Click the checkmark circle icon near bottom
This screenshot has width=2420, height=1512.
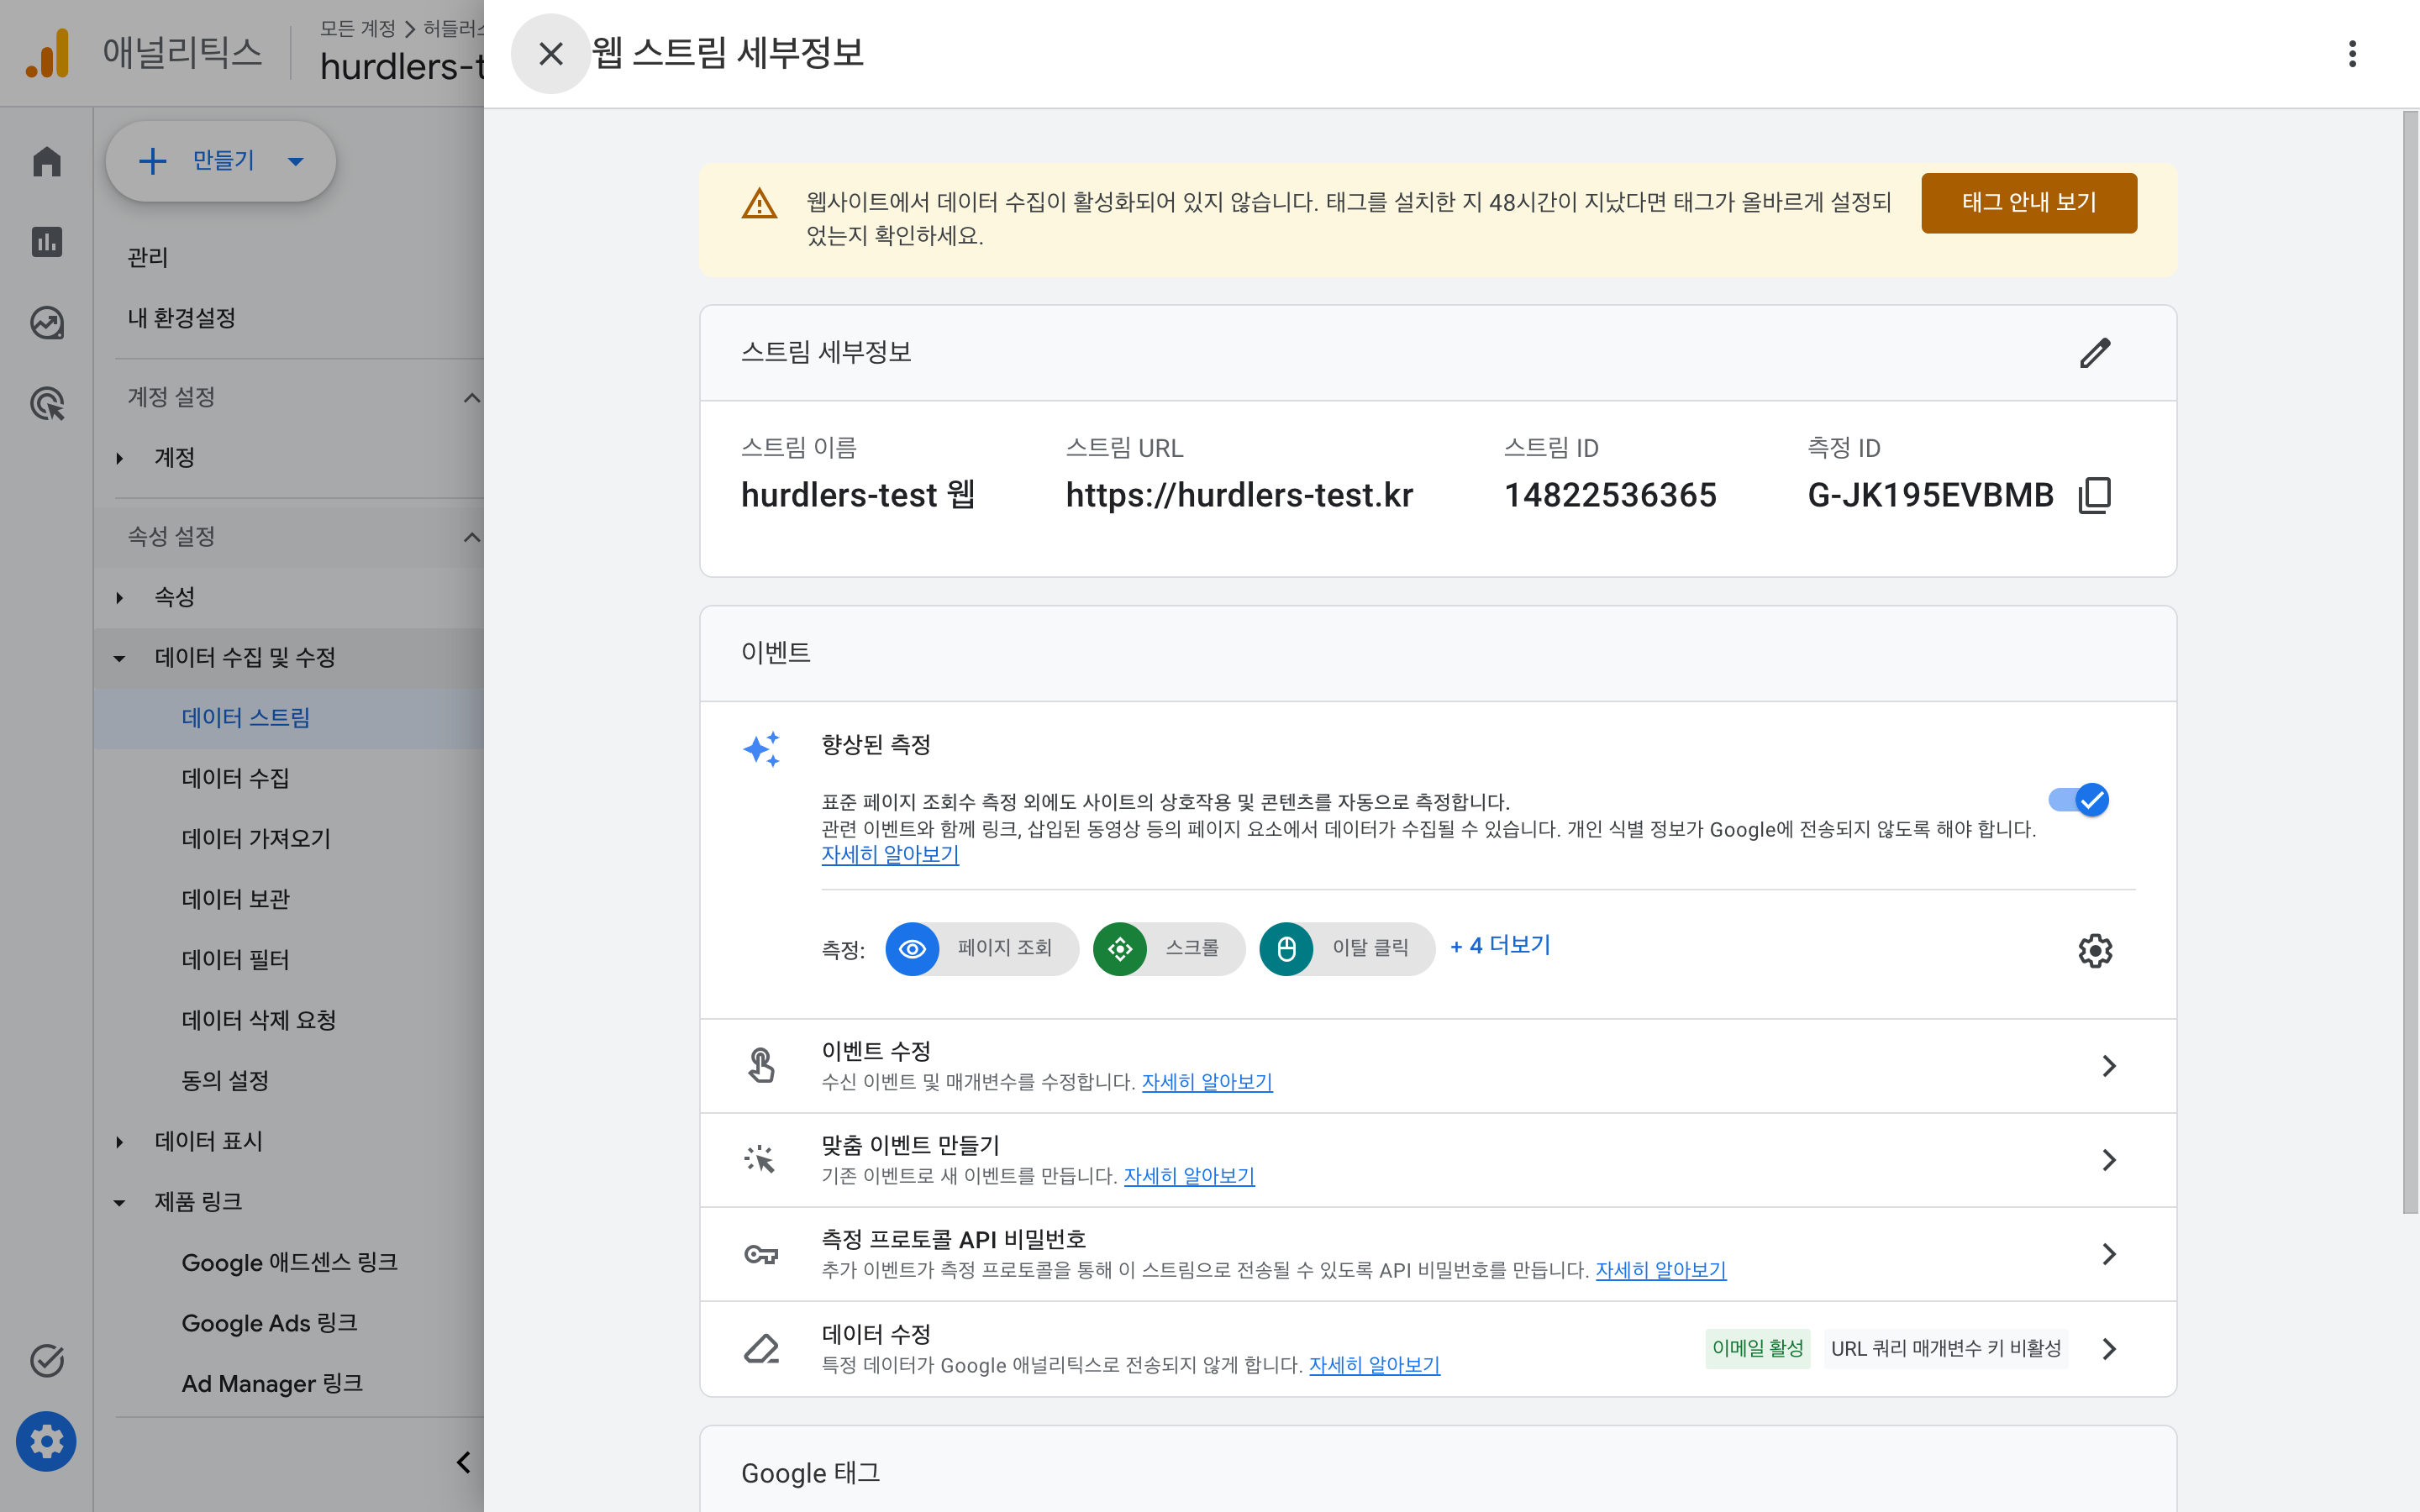[x=47, y=1360]
